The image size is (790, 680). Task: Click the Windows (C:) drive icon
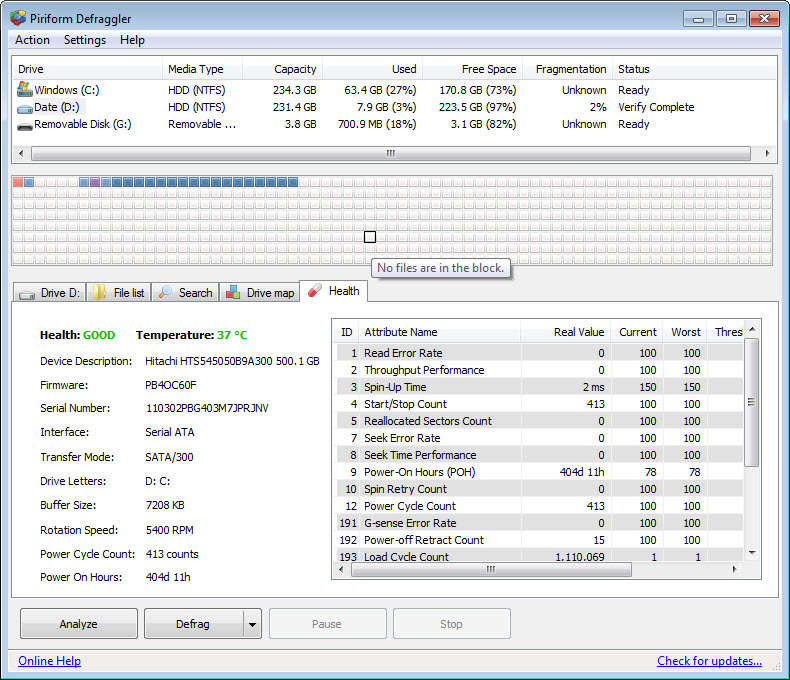24,89
